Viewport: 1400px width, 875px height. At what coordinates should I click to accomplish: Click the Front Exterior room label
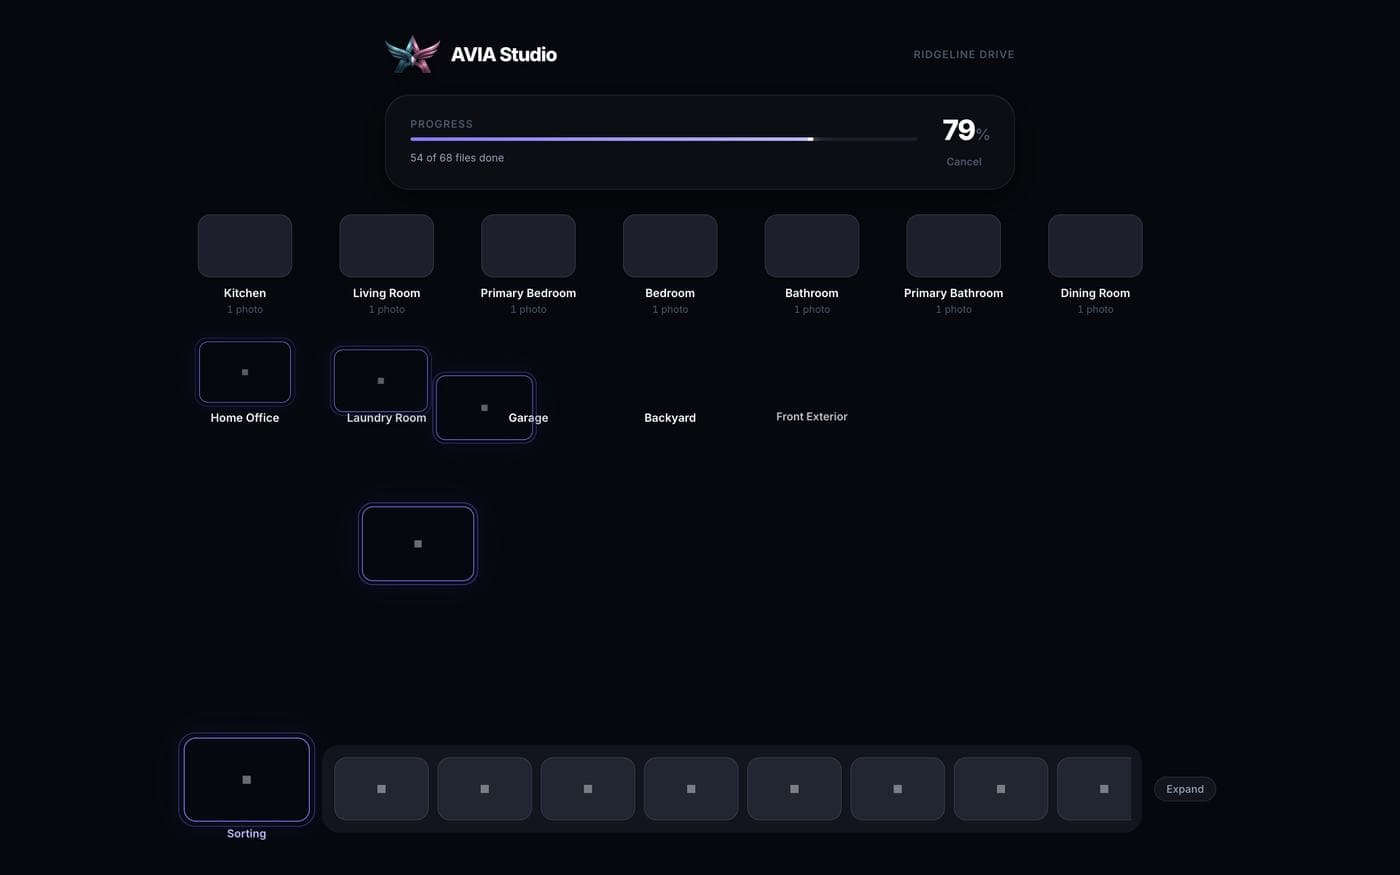click(x=812, y=417)
